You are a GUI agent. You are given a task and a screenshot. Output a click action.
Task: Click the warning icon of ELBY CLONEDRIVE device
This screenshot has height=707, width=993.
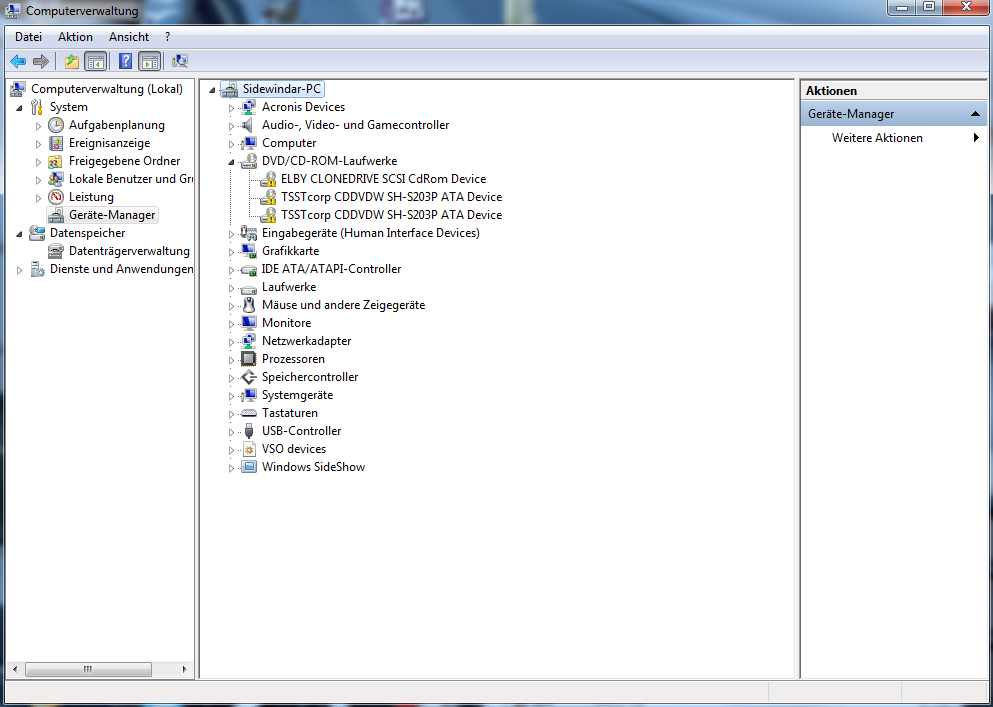(x=269, y=179)
